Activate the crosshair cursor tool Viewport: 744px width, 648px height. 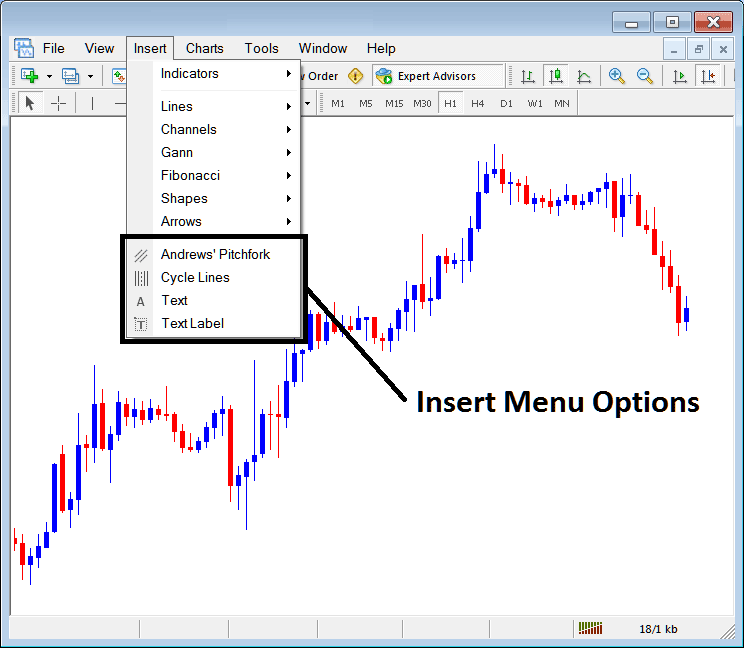(58, 103)
